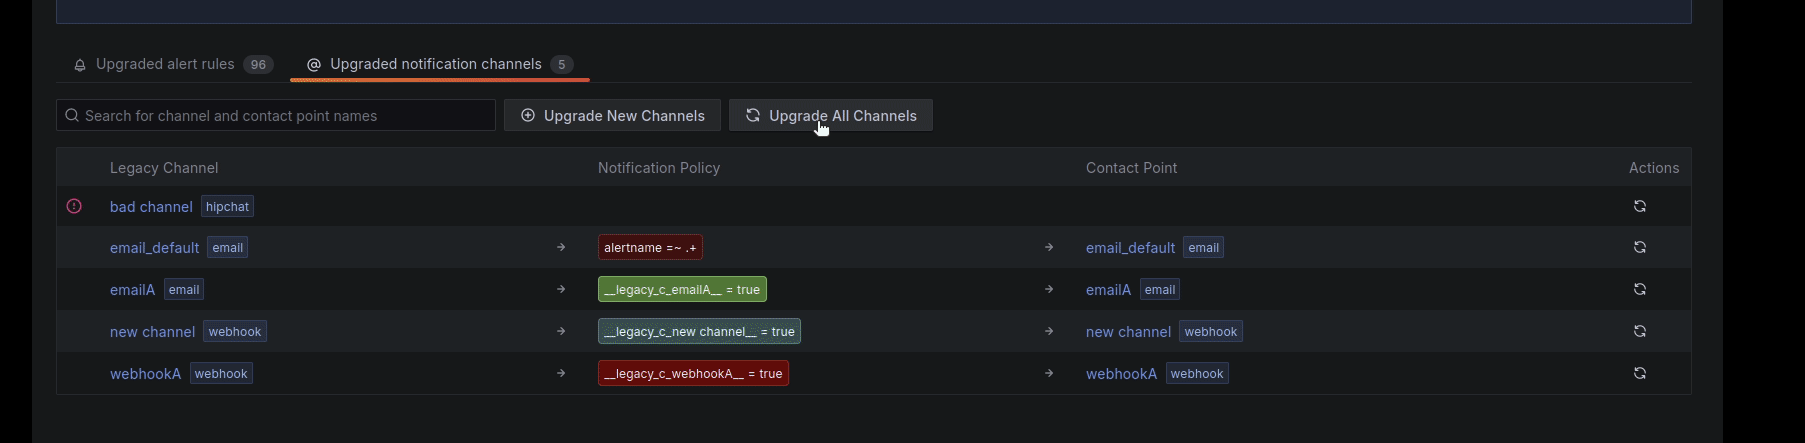The height and width of the screenshot is (443, 1805).
Task: Open the bad channel legacy link
Action: (151, 206)
